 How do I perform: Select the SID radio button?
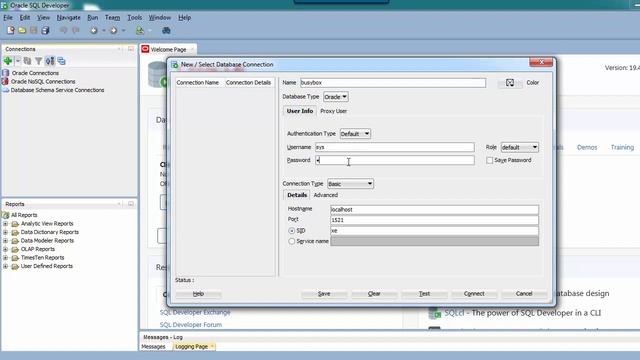click(x=291, y=231)
